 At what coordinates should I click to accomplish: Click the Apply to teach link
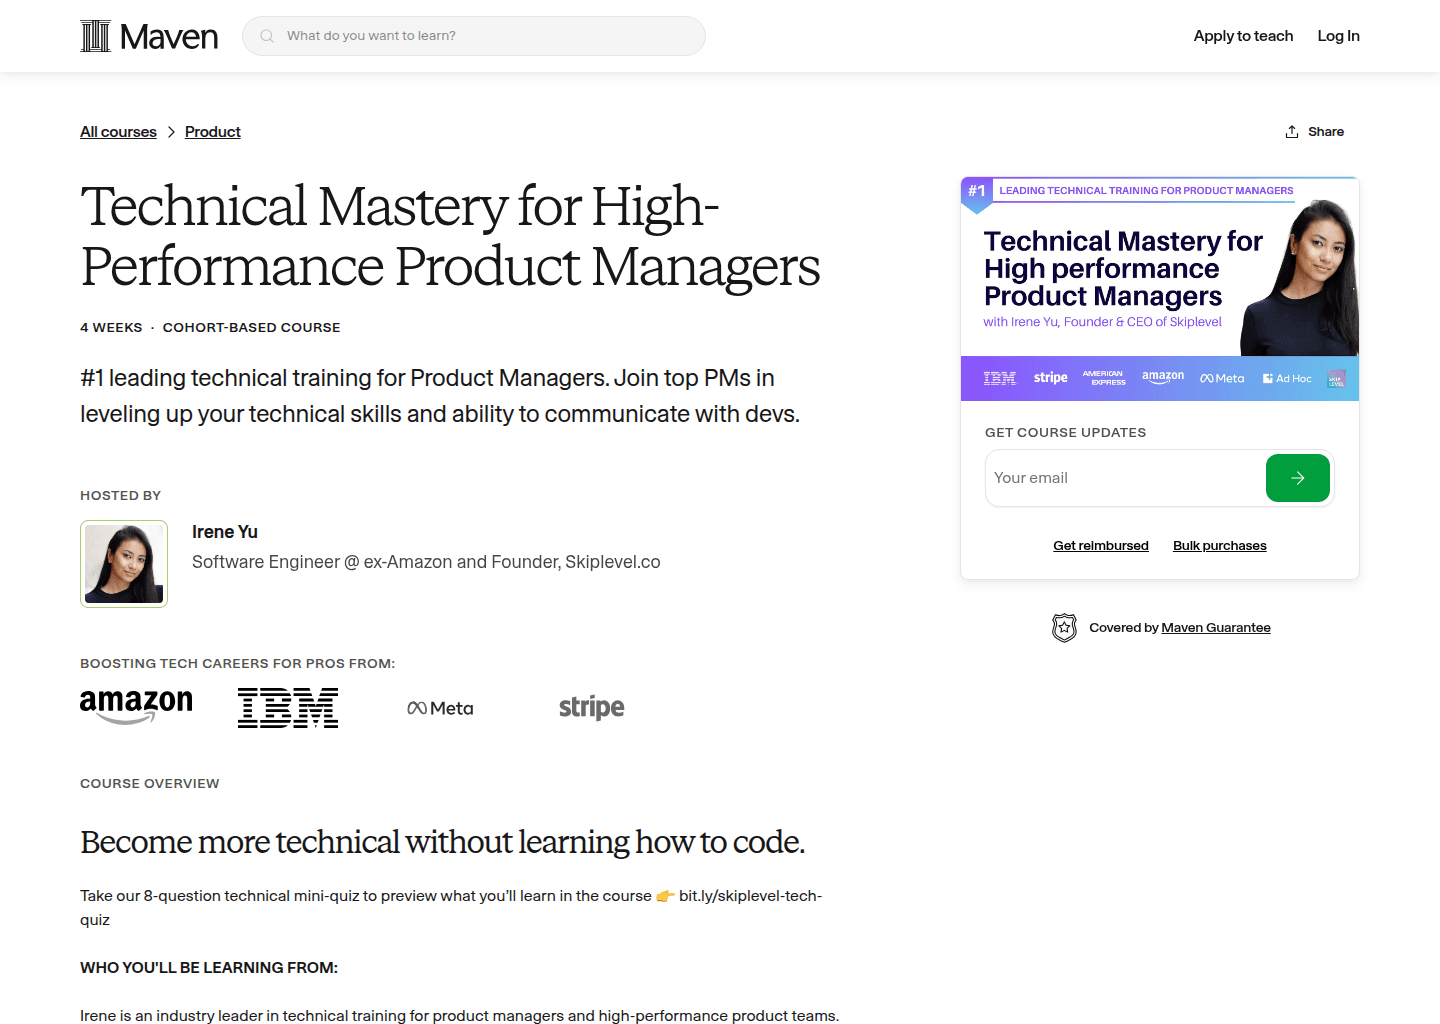click(x=1243, y=35)
